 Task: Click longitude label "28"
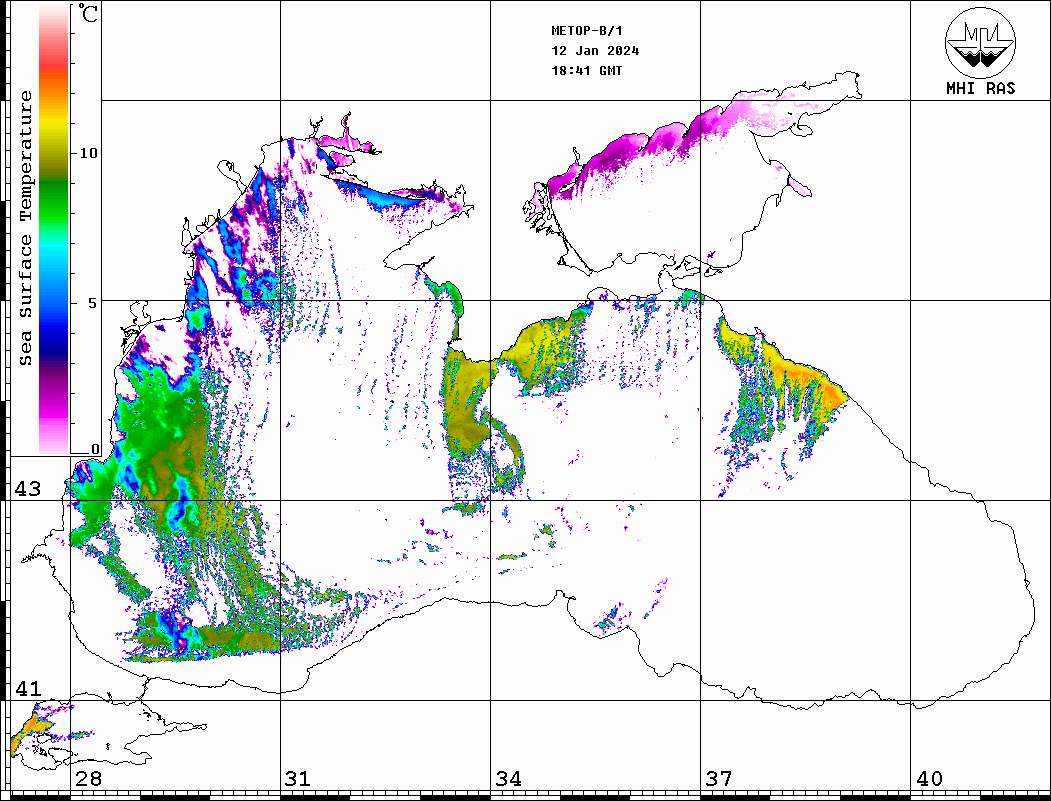[x=88, y=779]
